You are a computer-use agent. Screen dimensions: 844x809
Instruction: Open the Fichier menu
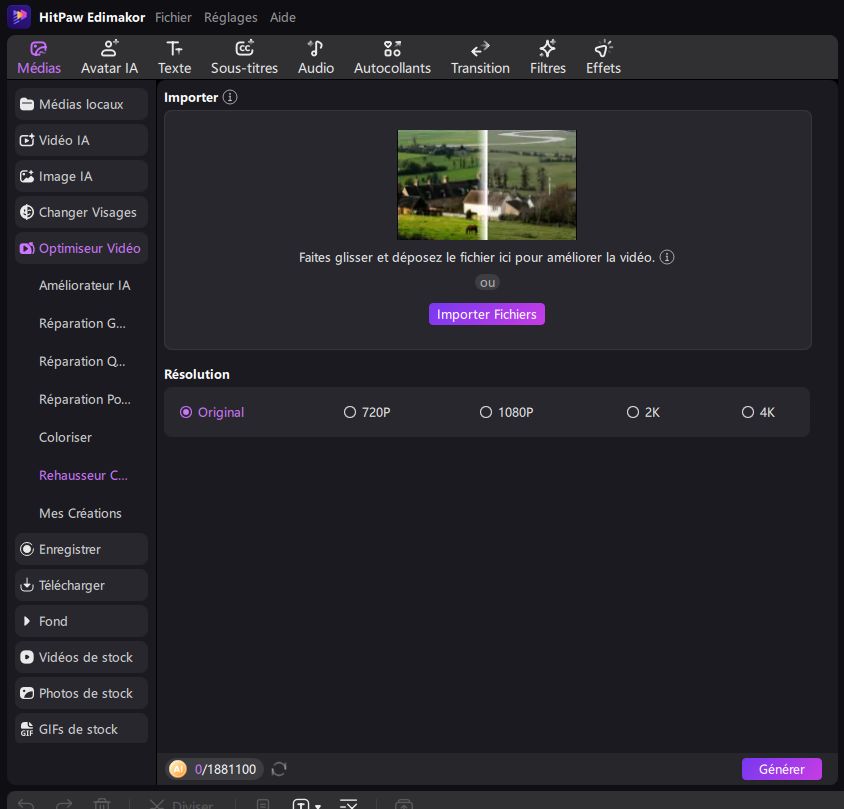[173, 17]
